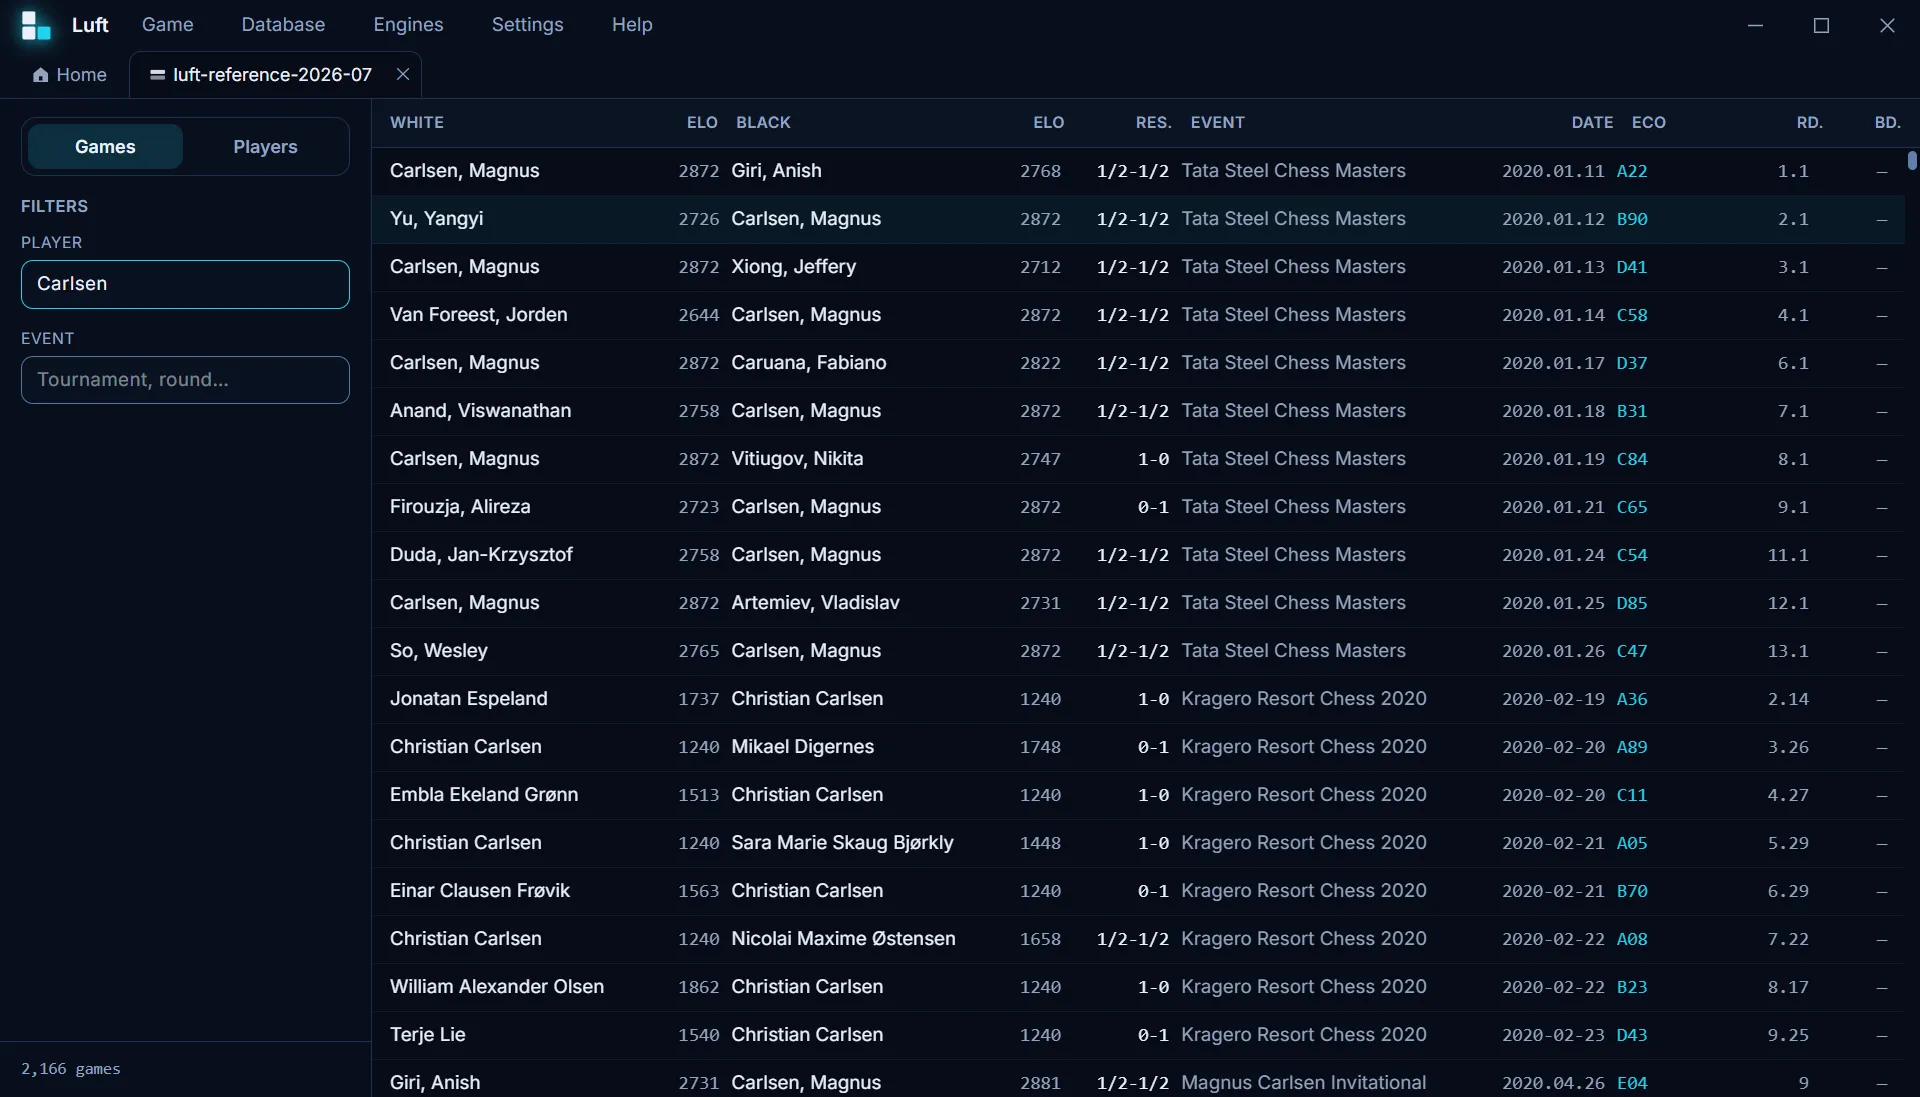Sort by the WHITE column header

417,123
